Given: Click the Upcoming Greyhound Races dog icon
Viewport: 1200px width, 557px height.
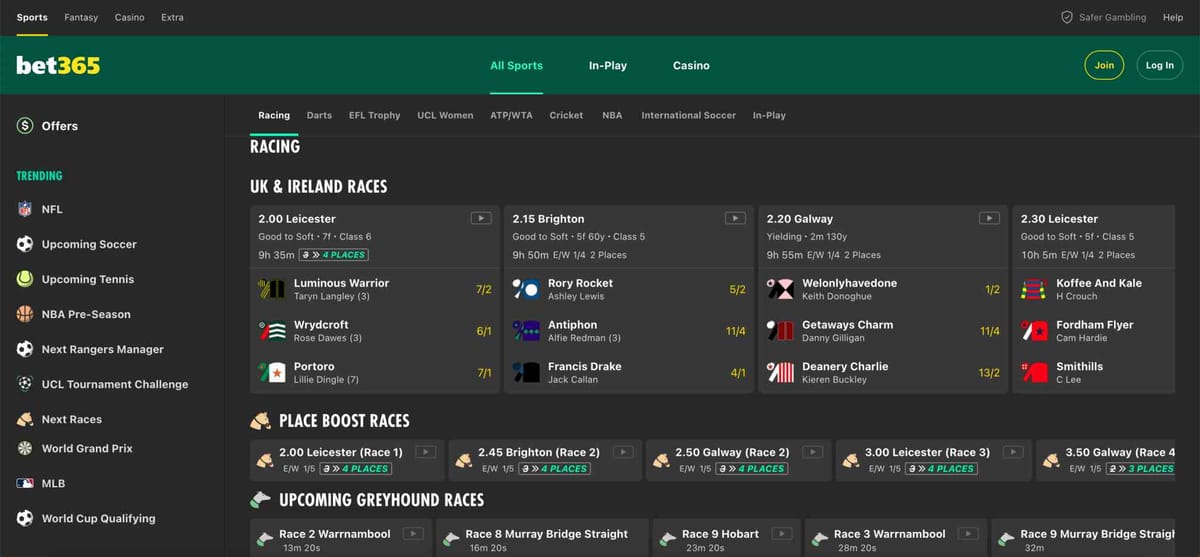Looking at the screenshot, I should tap(260, 499).
